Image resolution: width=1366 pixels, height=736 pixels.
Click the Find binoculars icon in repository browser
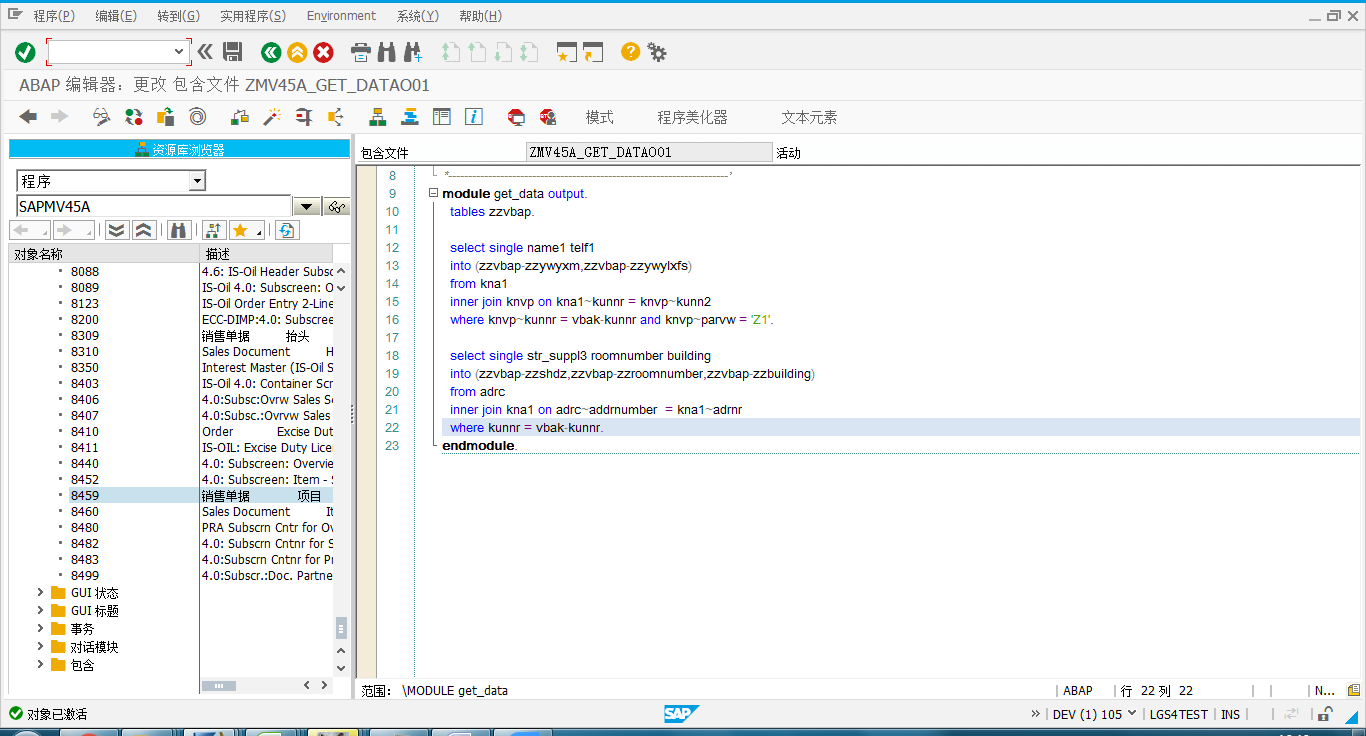click(x=179, y=230)
